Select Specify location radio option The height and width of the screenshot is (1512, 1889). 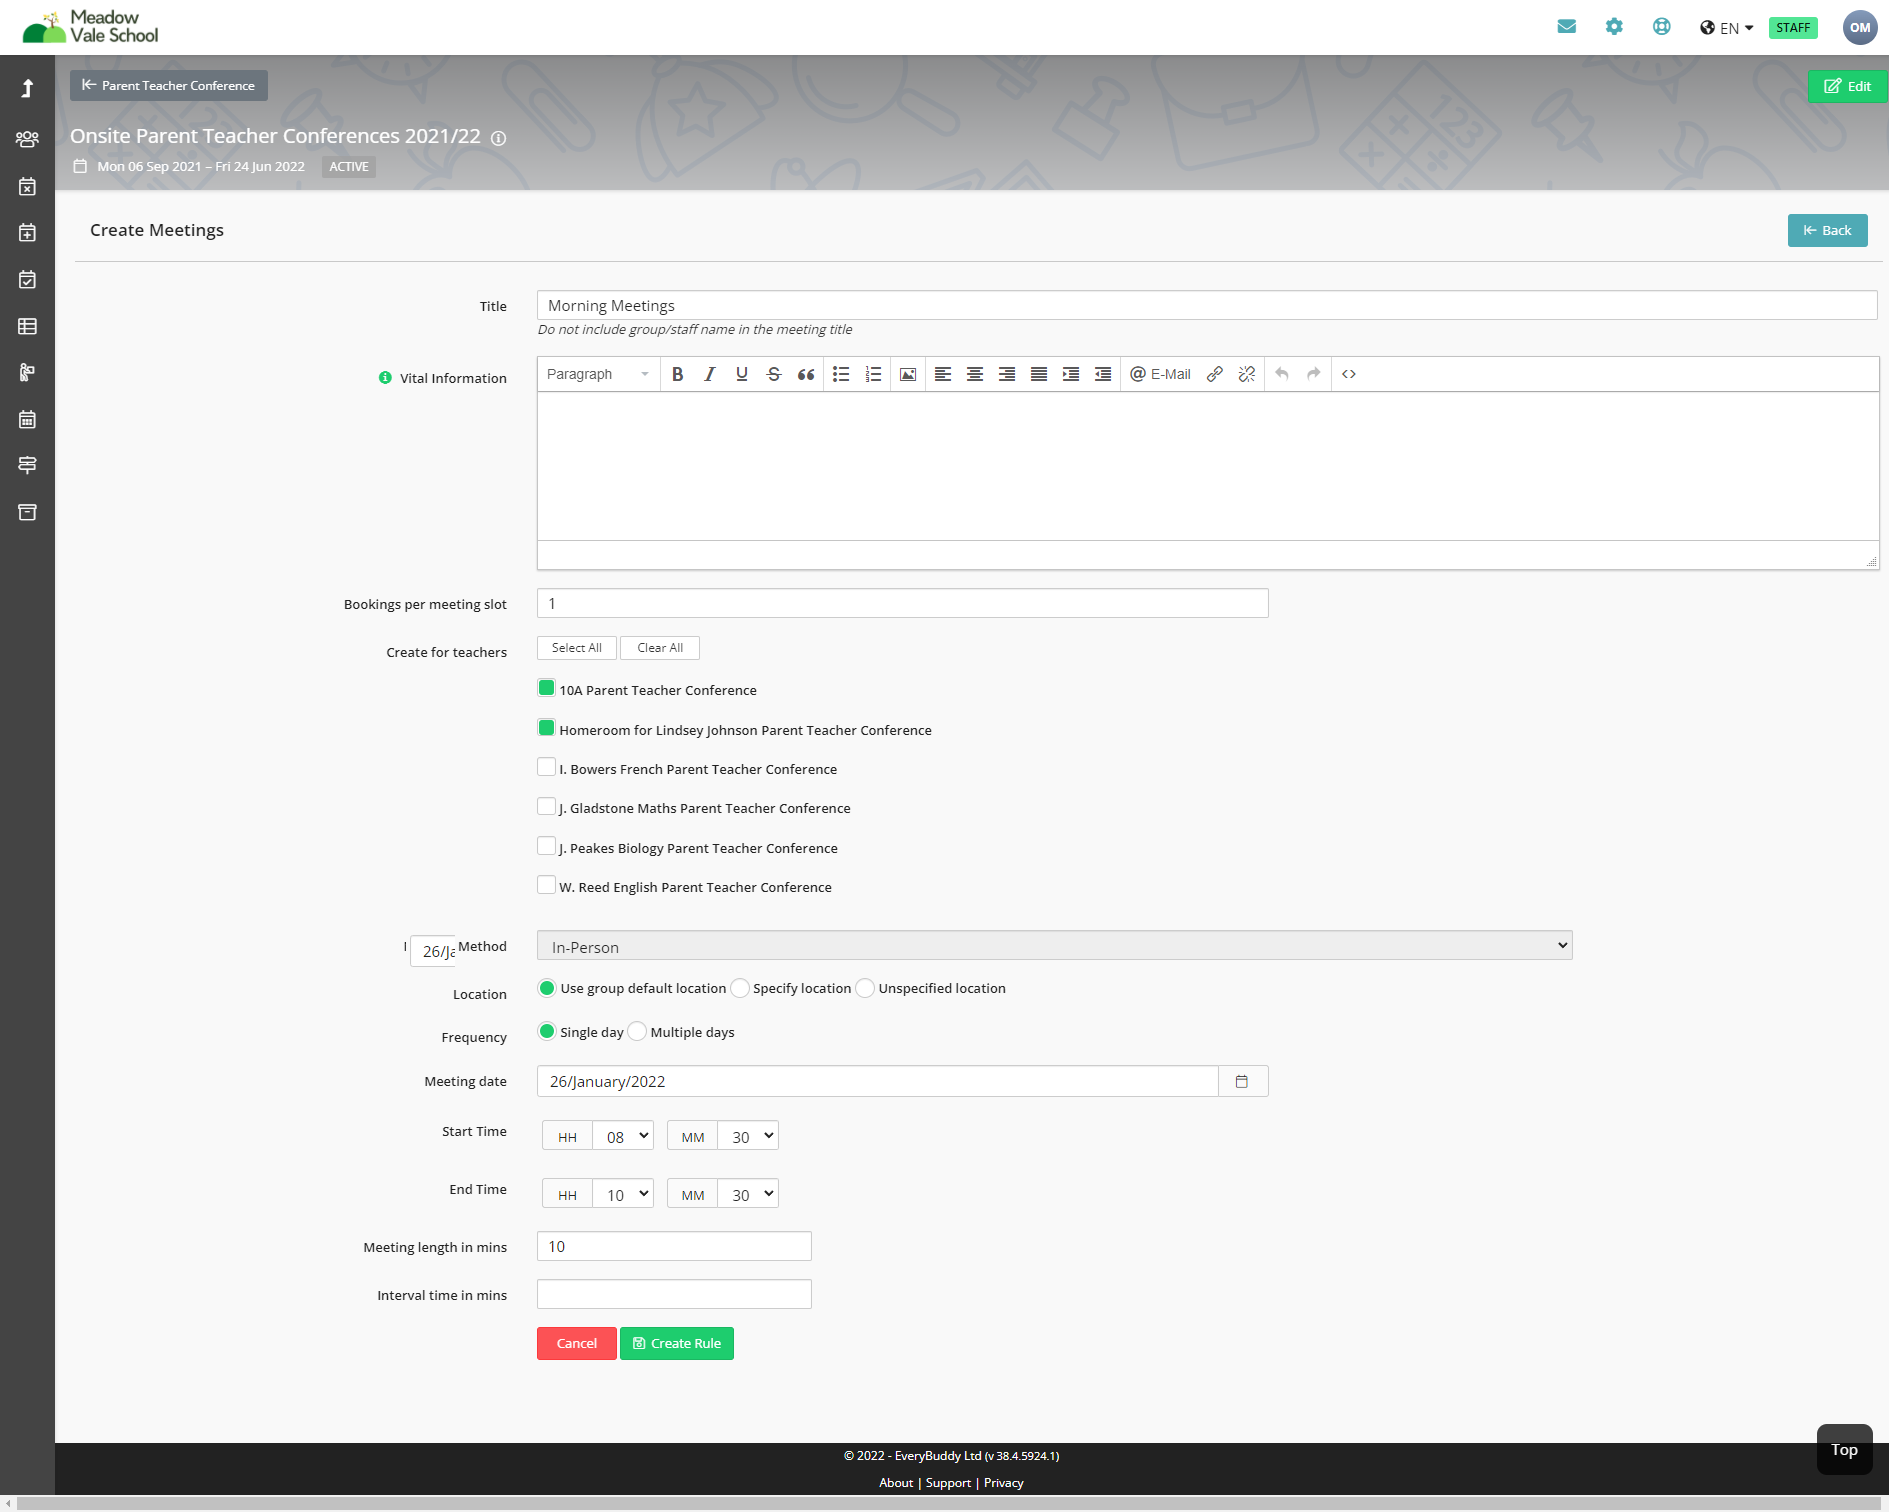coord(740,988)
